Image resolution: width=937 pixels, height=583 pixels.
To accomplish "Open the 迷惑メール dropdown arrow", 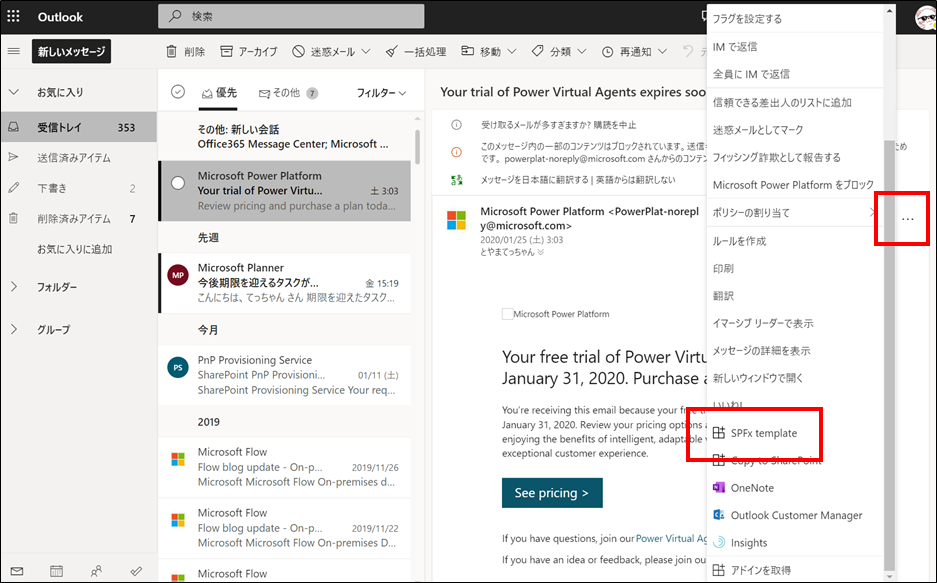I will pos(366,51).
